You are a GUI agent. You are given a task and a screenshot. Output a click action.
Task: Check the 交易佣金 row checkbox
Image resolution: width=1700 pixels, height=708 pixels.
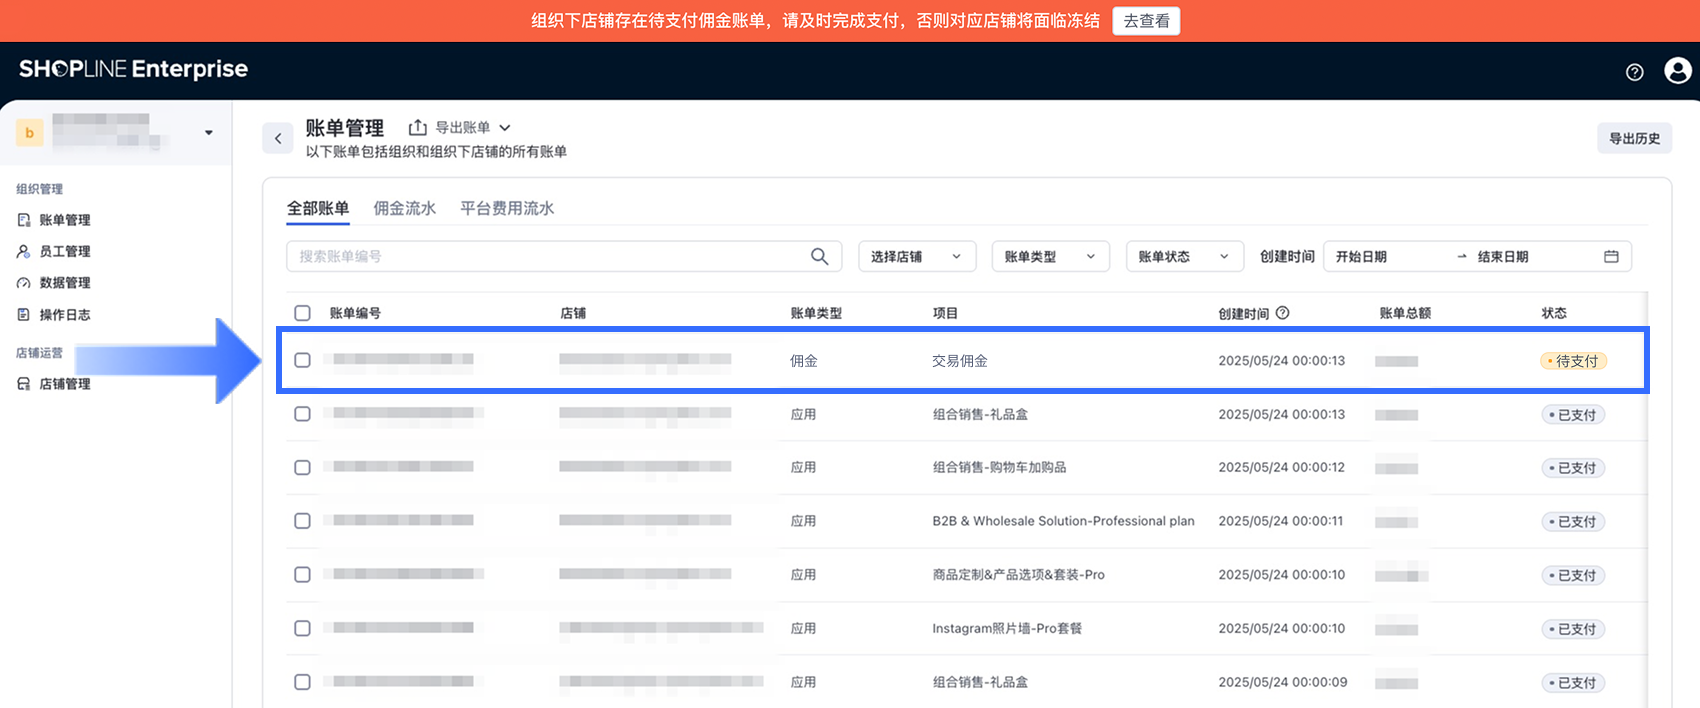coord(302,360)
